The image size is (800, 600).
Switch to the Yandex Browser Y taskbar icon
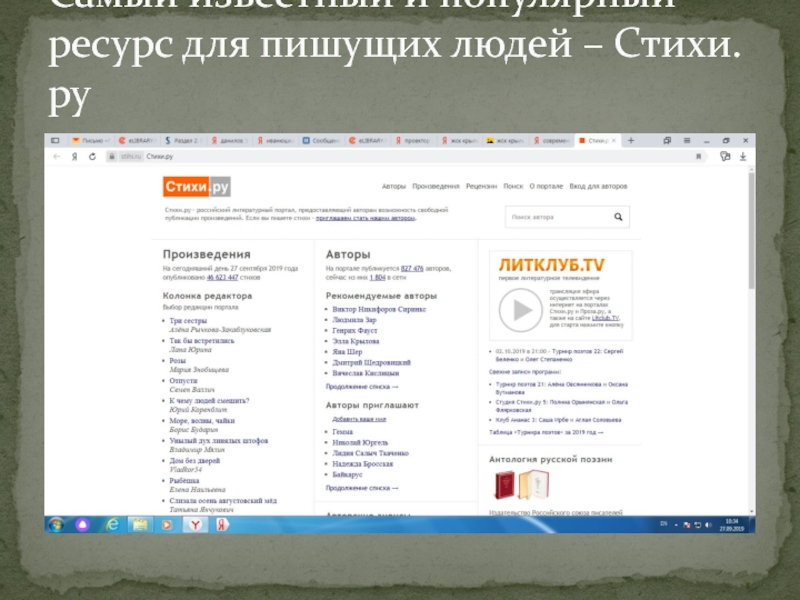[195, 524]
